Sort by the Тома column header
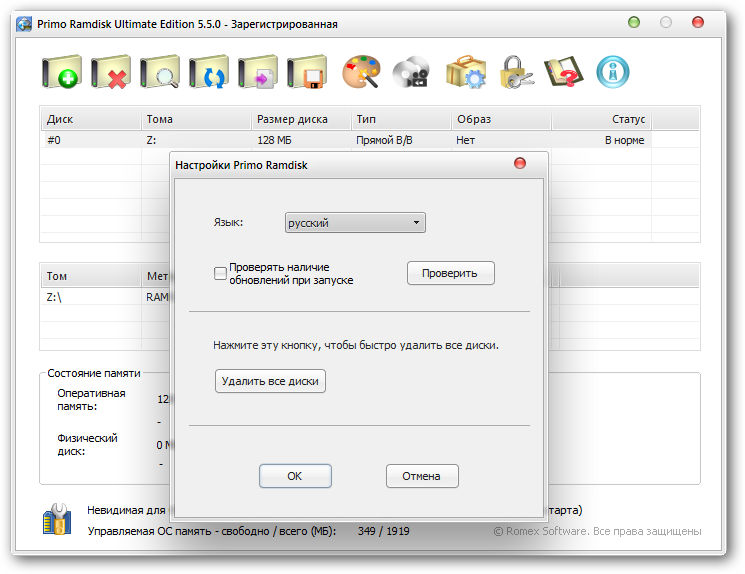Screen dimensions: 745x574 pos(196,119)
